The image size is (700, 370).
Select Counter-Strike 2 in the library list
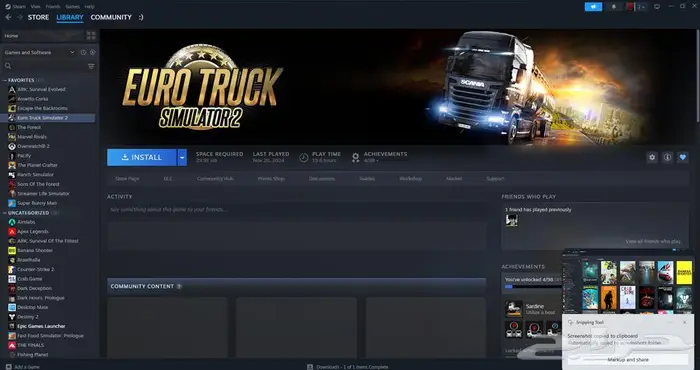tap(35, 269)
